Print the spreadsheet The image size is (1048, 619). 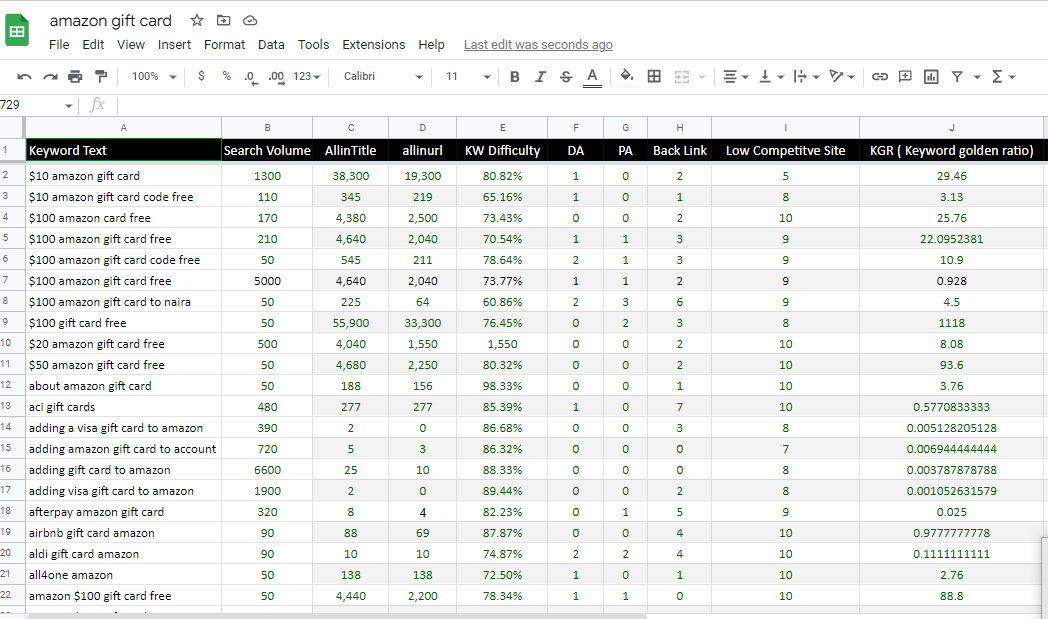coord(76,77)
